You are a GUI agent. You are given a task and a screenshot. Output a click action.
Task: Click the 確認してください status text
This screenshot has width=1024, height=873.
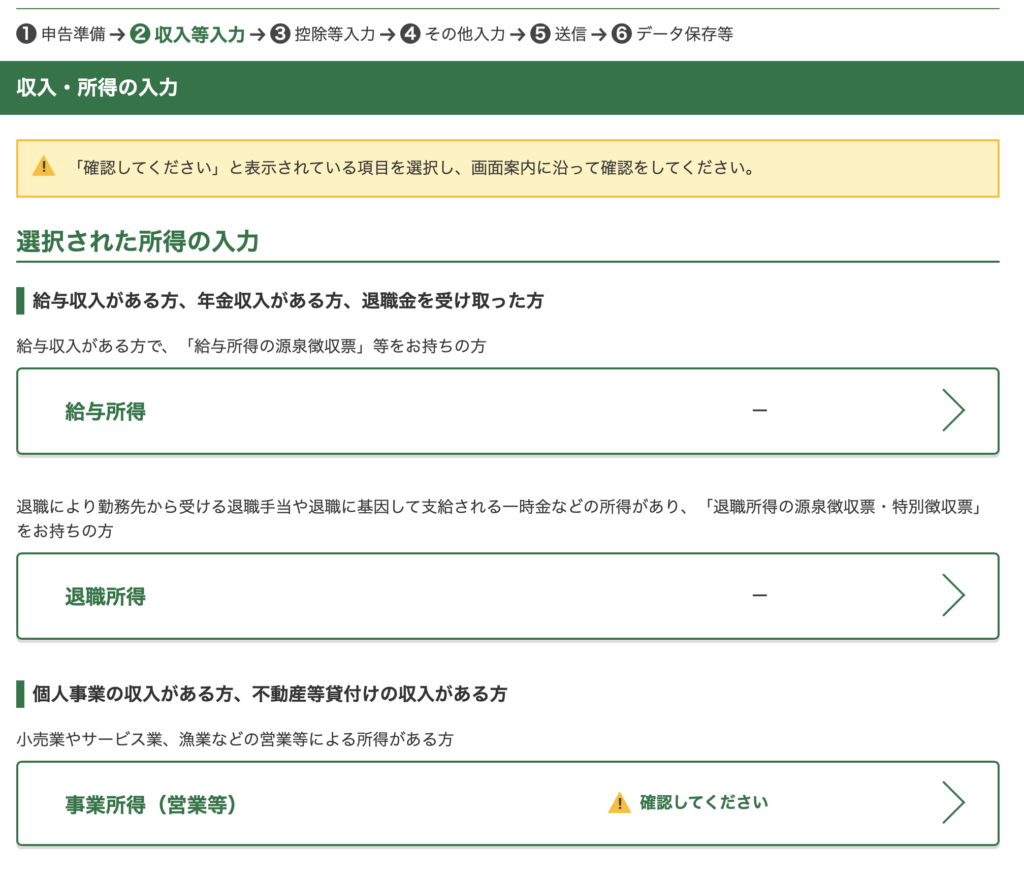tap(704, 802)
